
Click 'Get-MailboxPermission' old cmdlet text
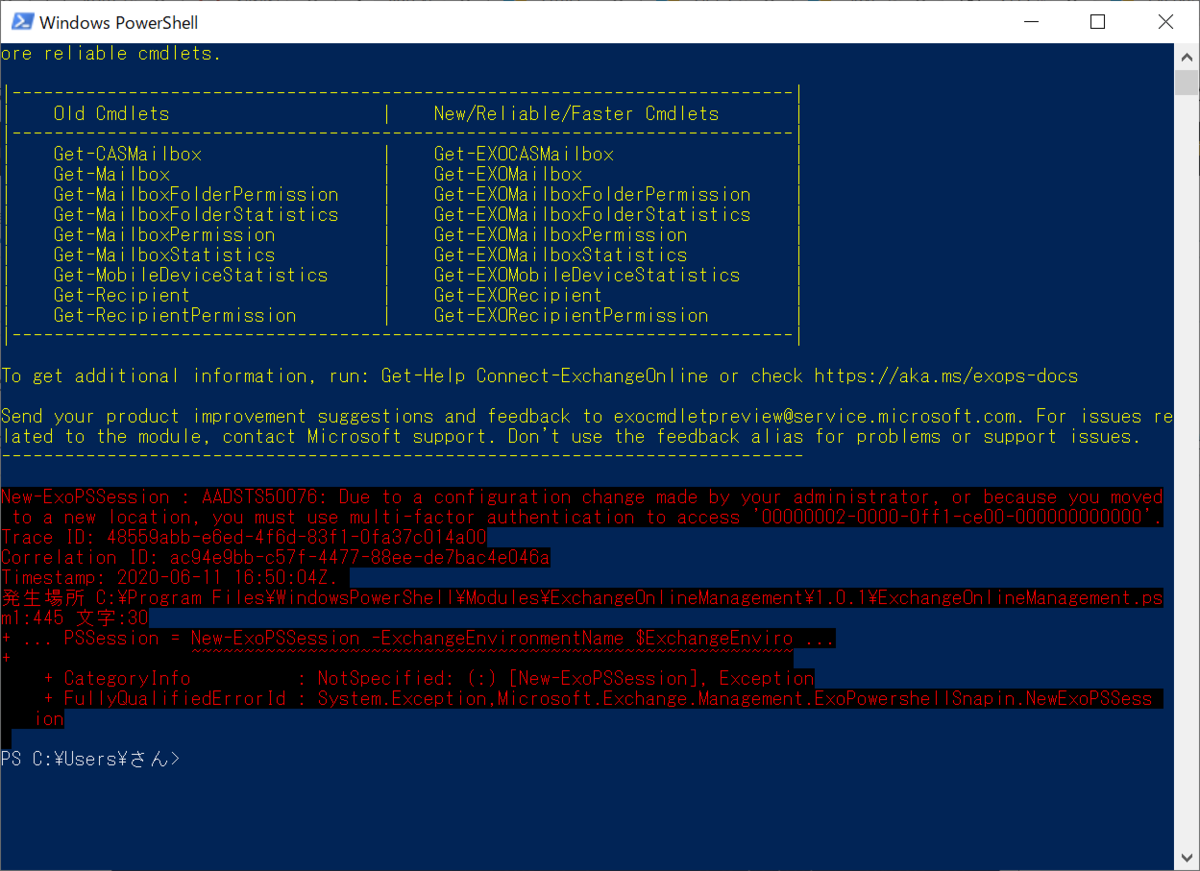click(164, 234)
